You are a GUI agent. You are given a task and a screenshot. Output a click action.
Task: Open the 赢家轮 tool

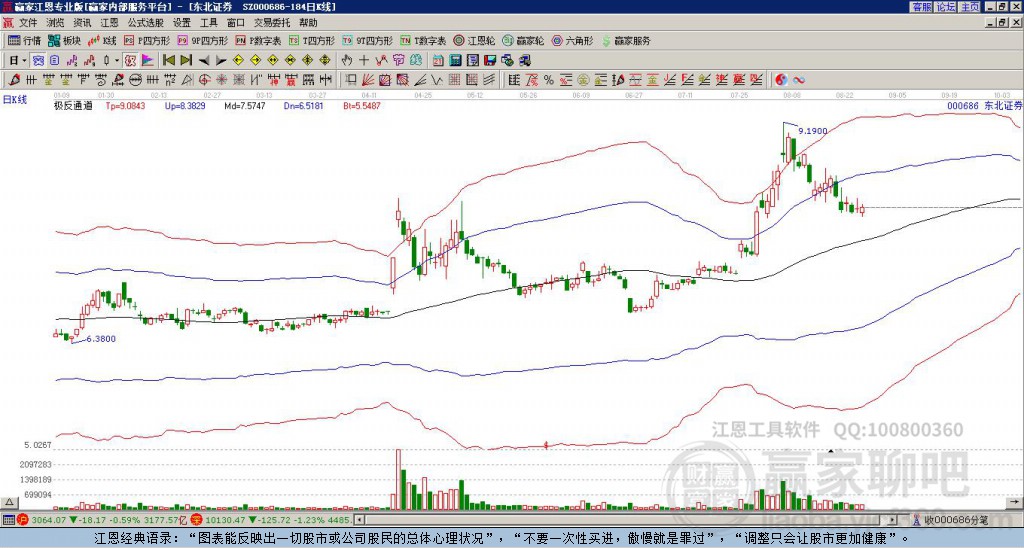[x=523, y=40]
